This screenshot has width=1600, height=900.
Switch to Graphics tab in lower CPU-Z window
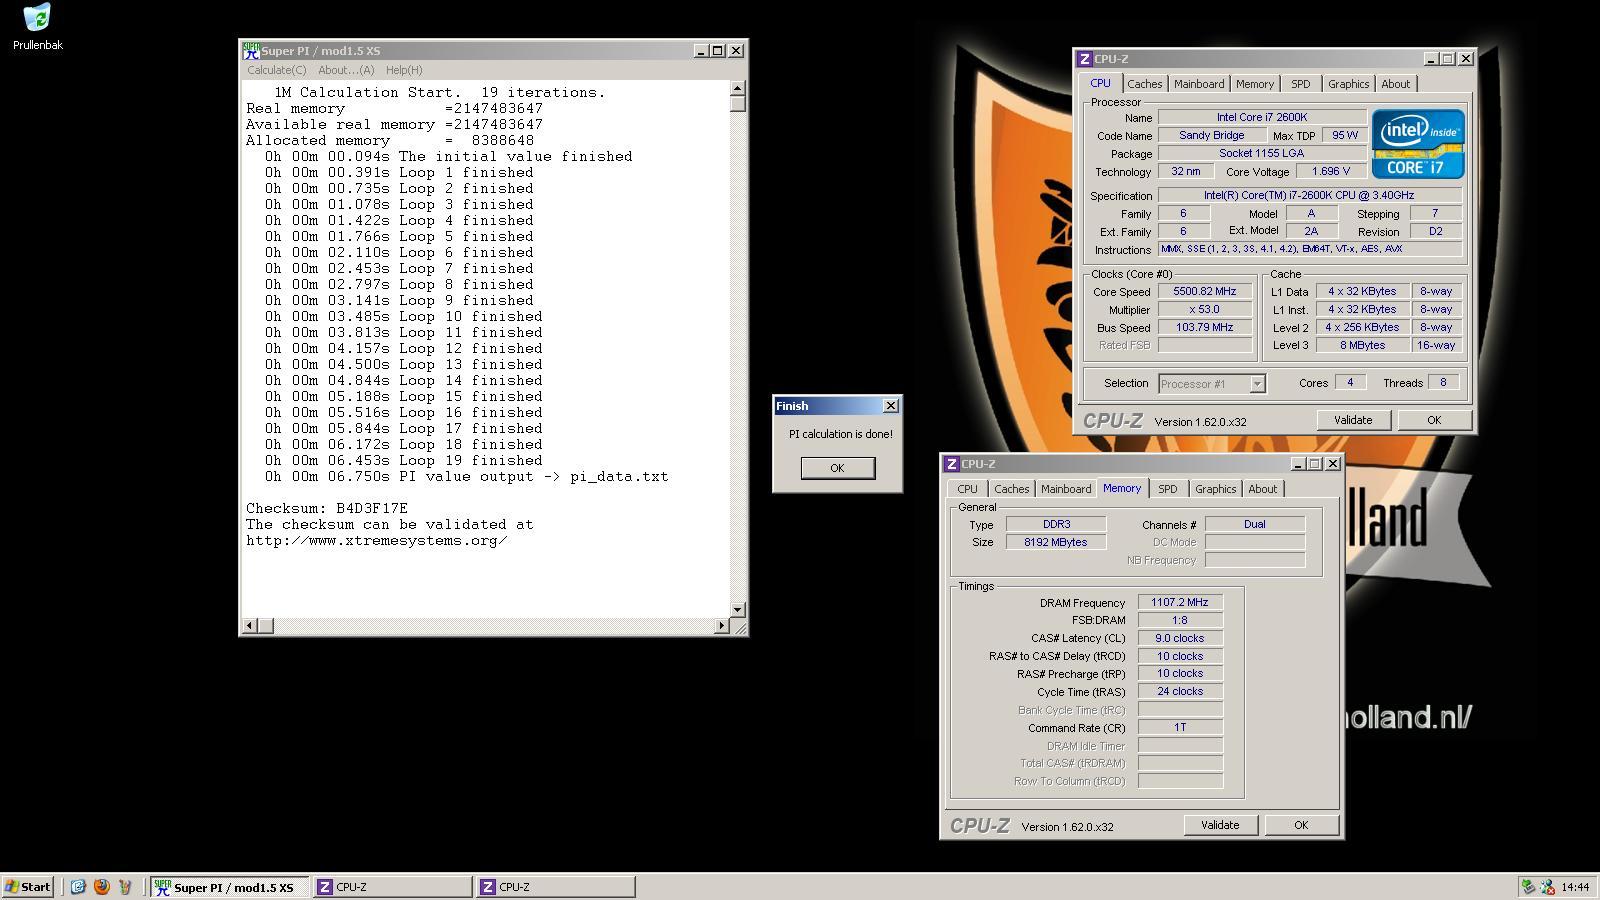(x=1216, y=489)
